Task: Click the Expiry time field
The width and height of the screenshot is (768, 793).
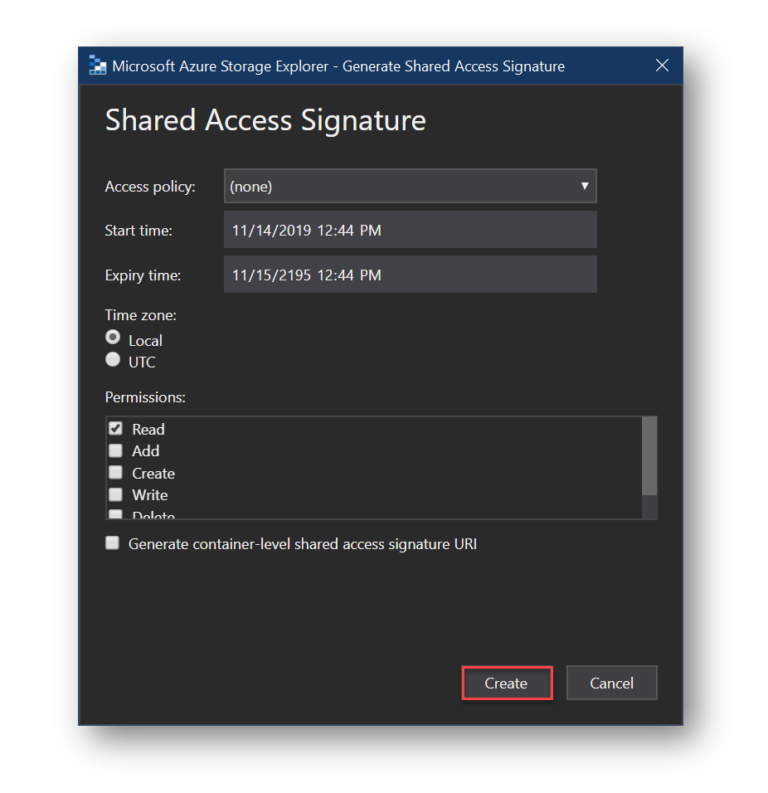Action: tap(410, 275)
